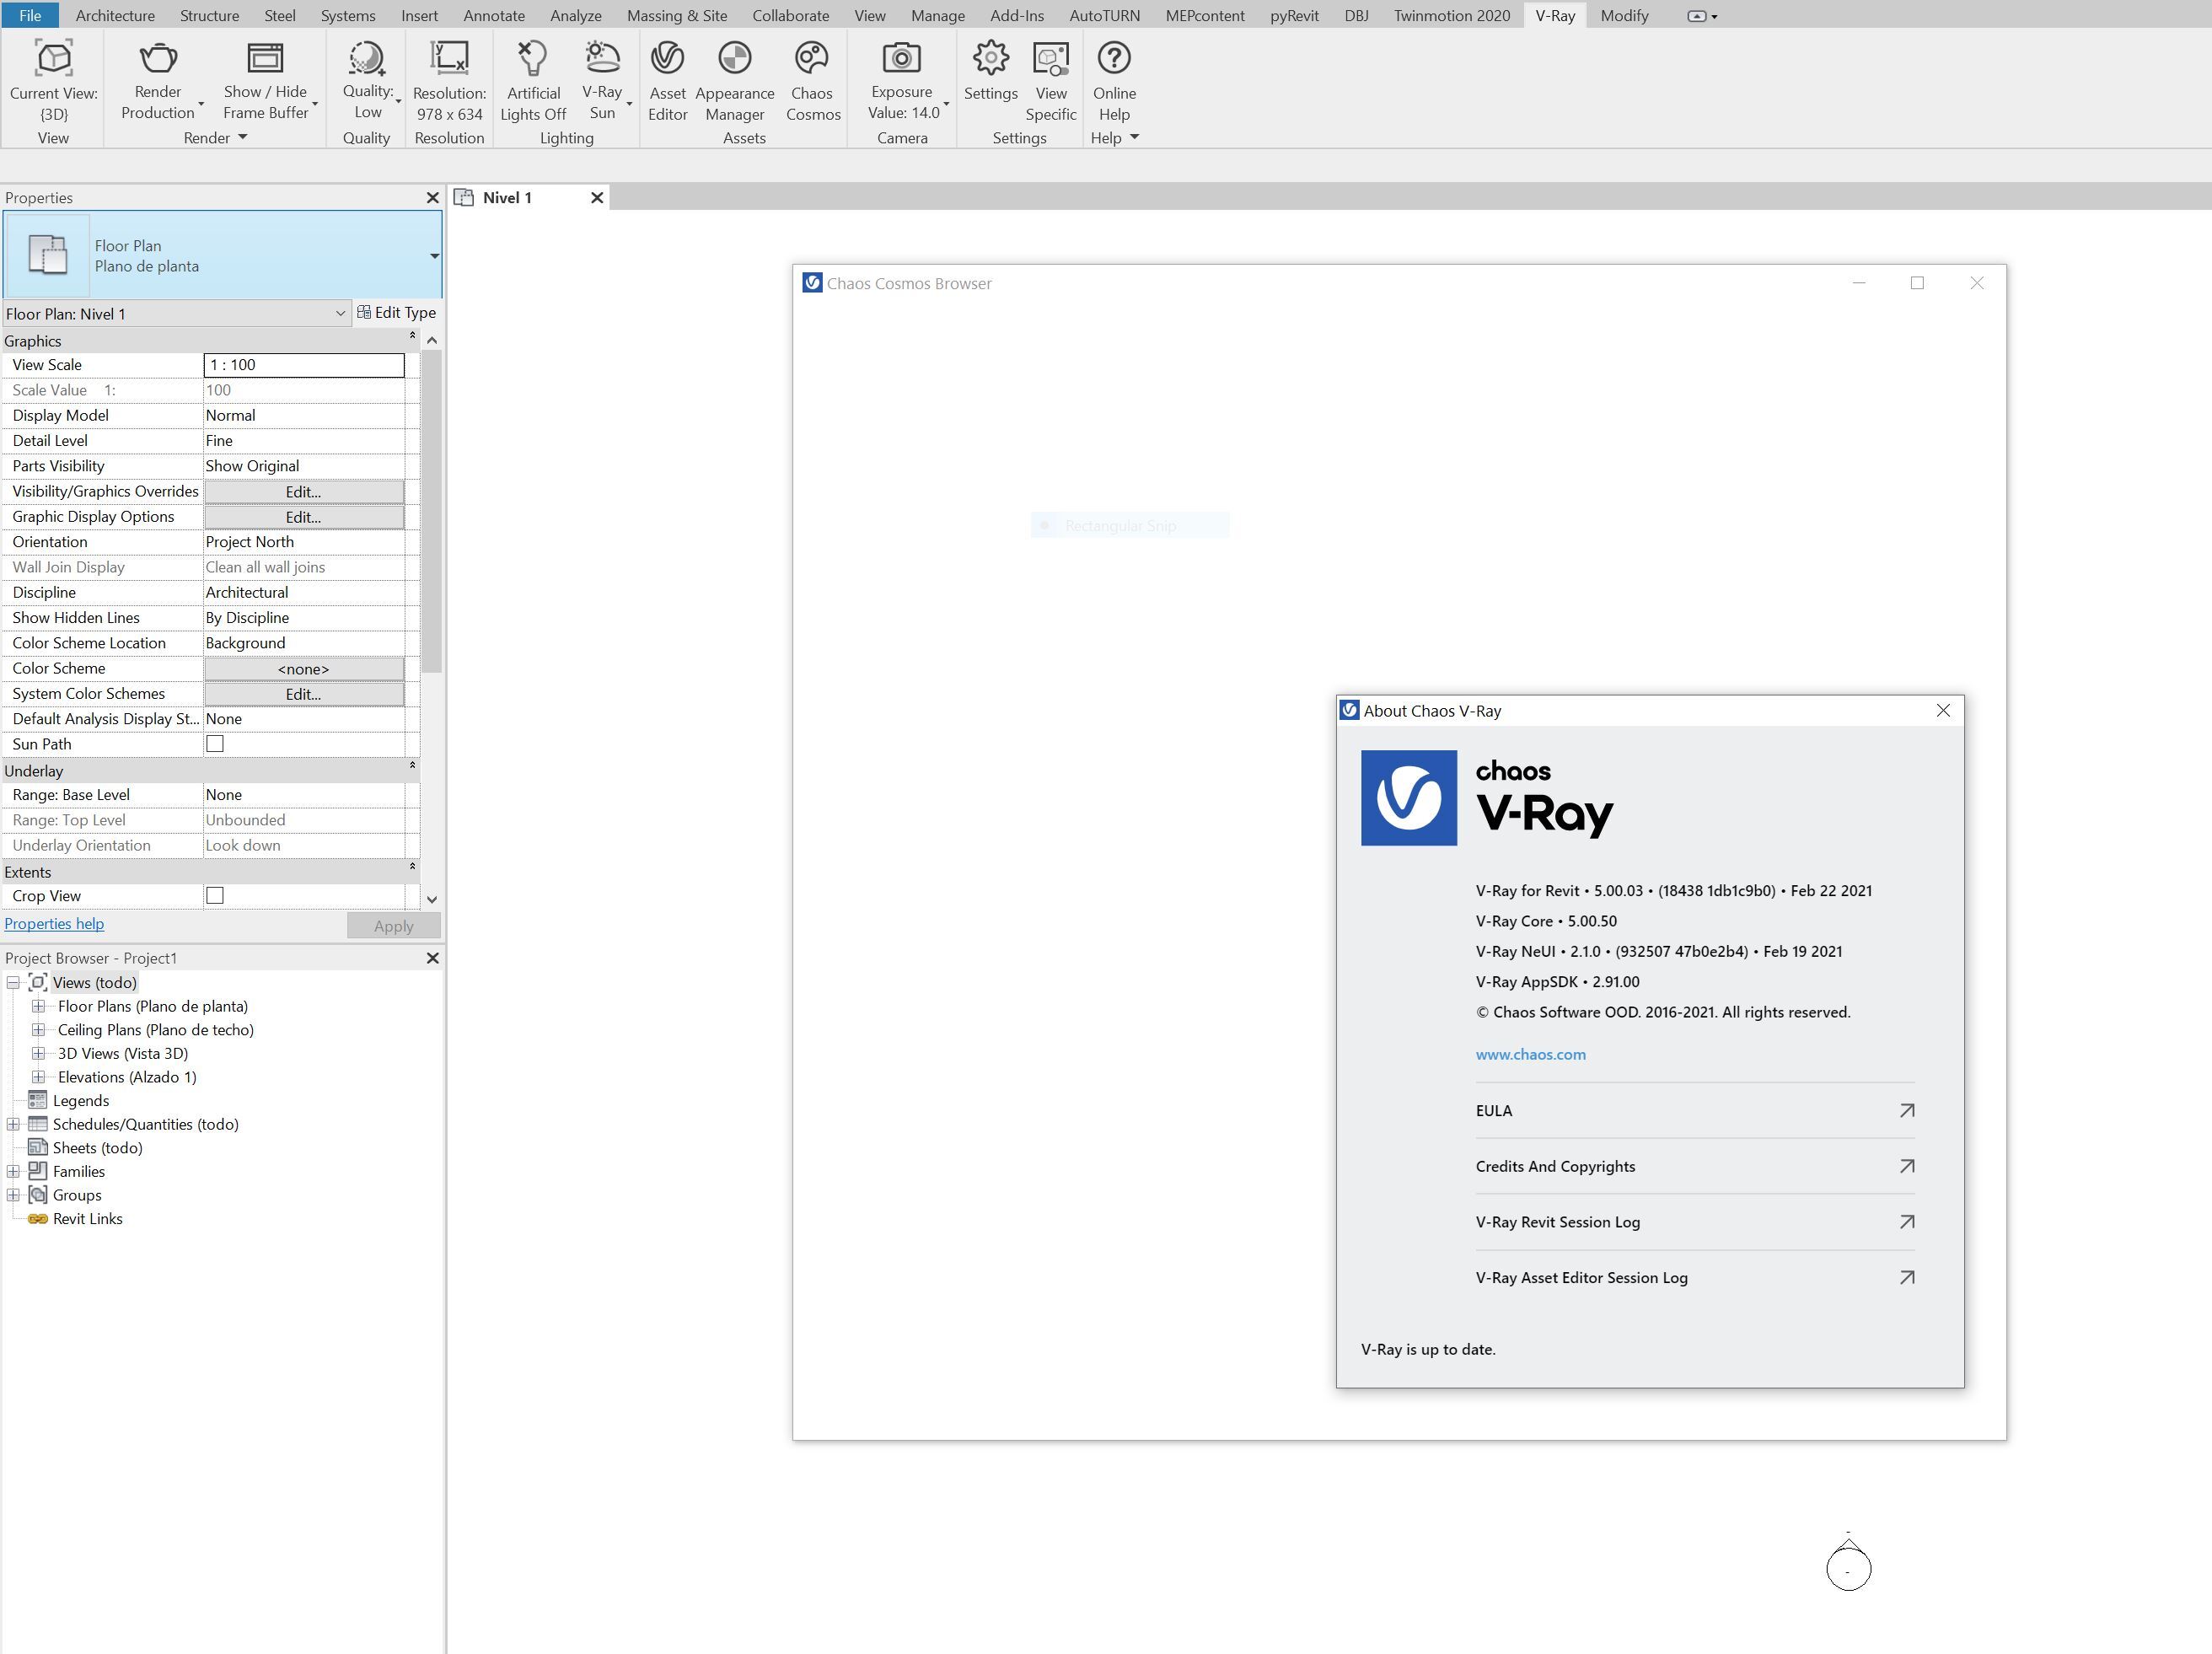Click Visibility/Graphics Overrides Edit button
The image size is (2212, 1654).
coord(303,492)
